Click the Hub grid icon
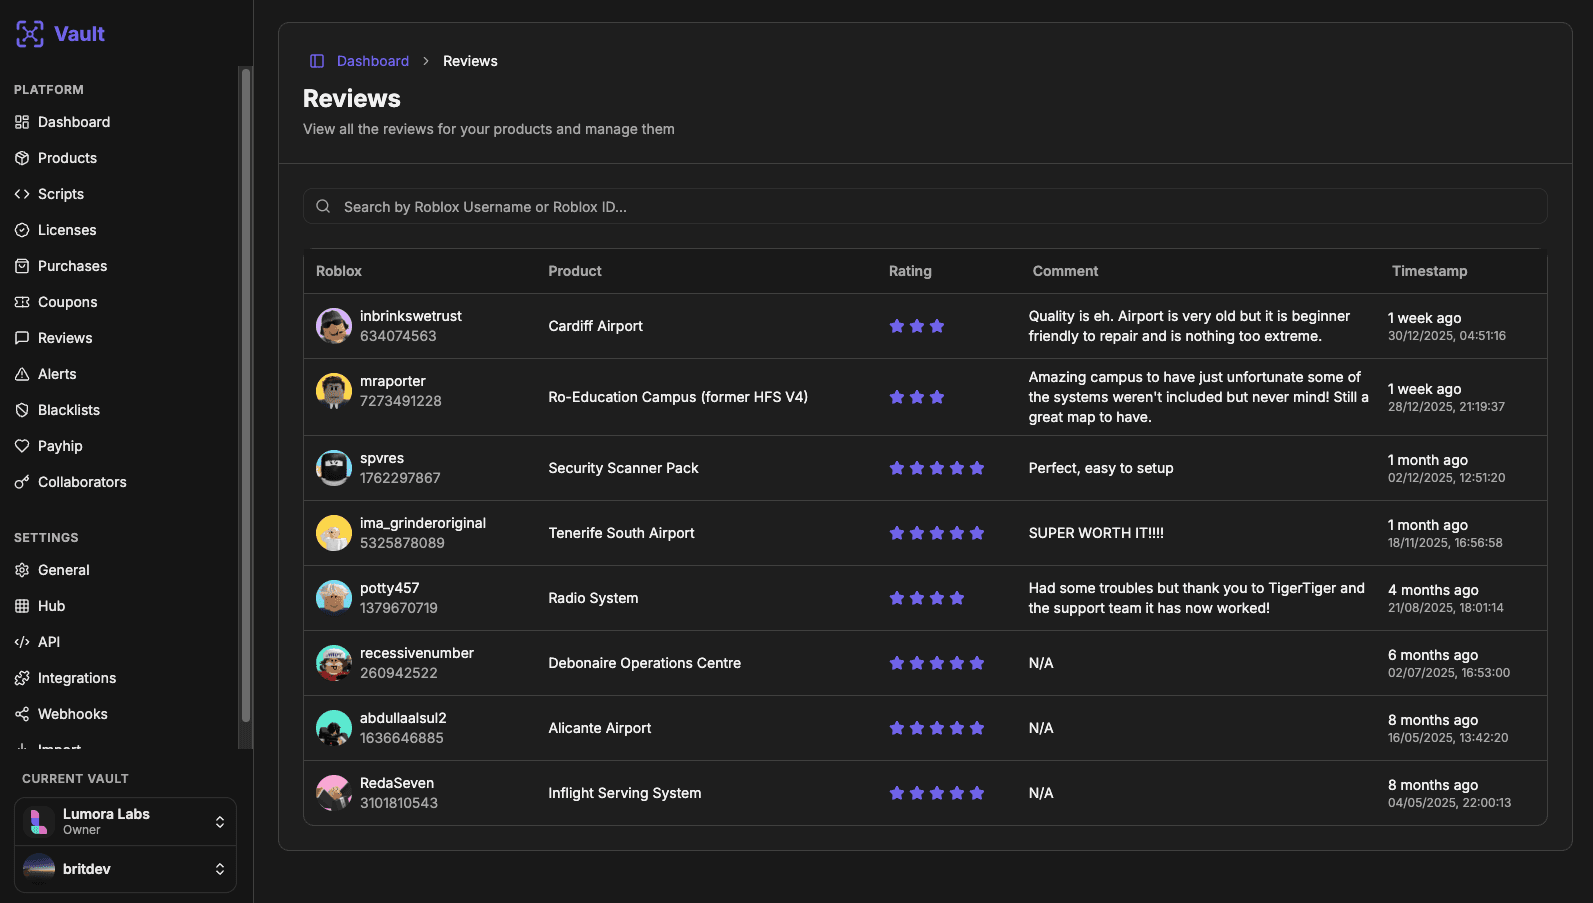The image size is (1593, 903). [x=22, y=606]
